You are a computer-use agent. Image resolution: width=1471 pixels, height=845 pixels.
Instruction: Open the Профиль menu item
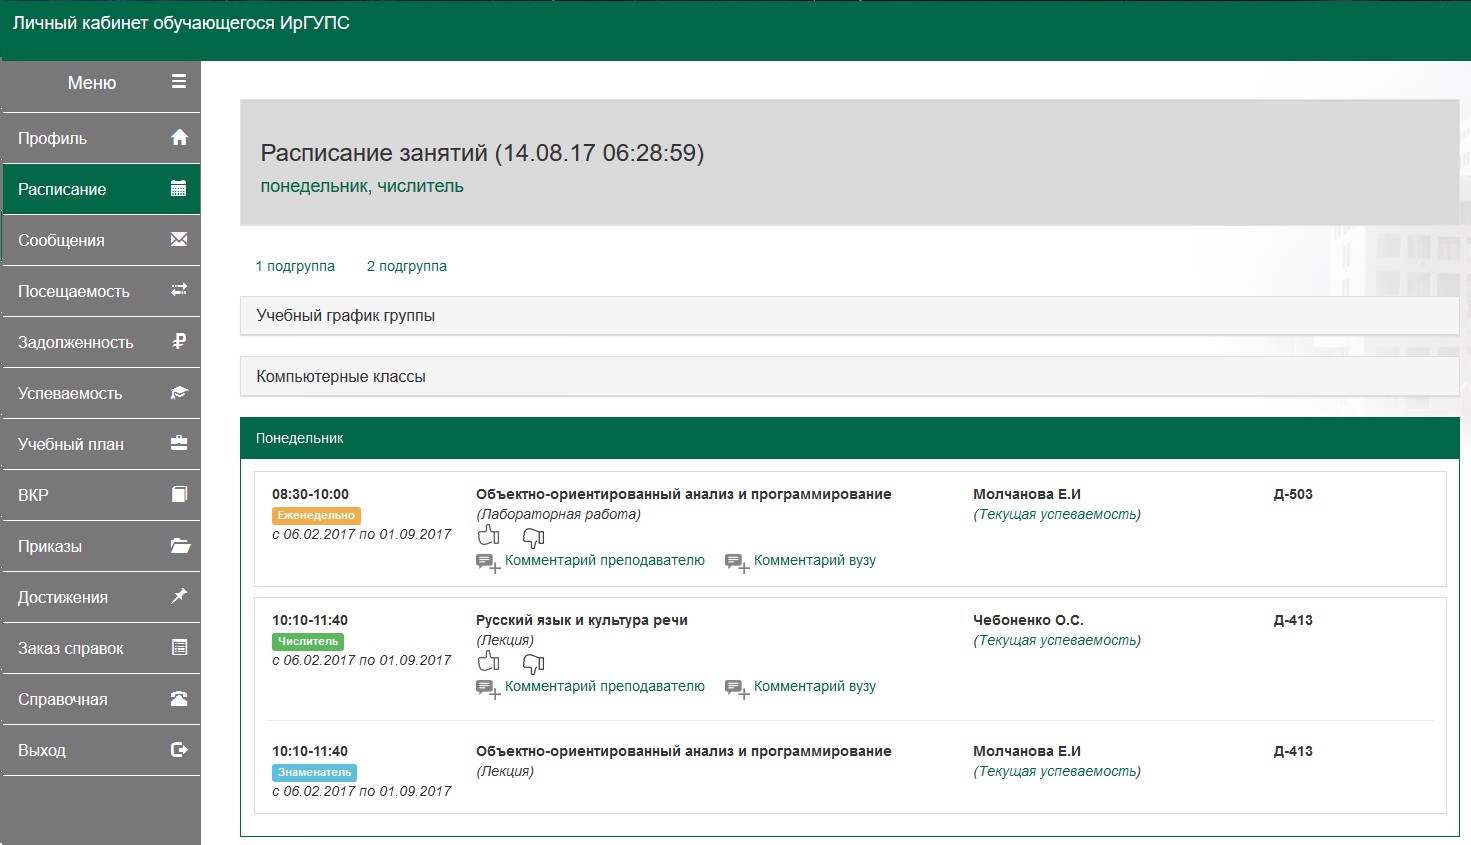coord(101,138)
